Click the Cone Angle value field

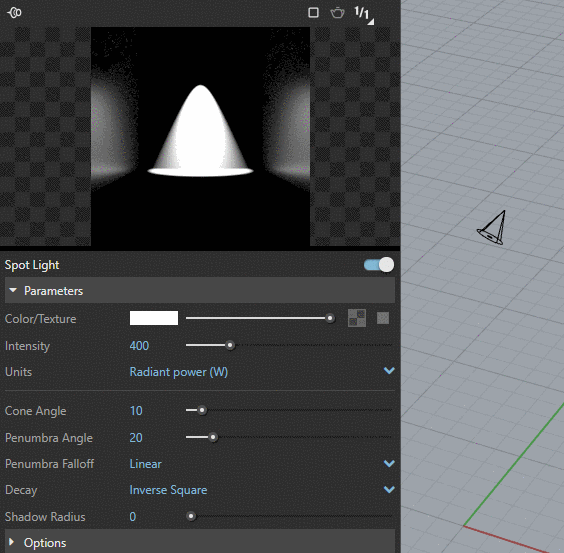[x=136, y=411]
